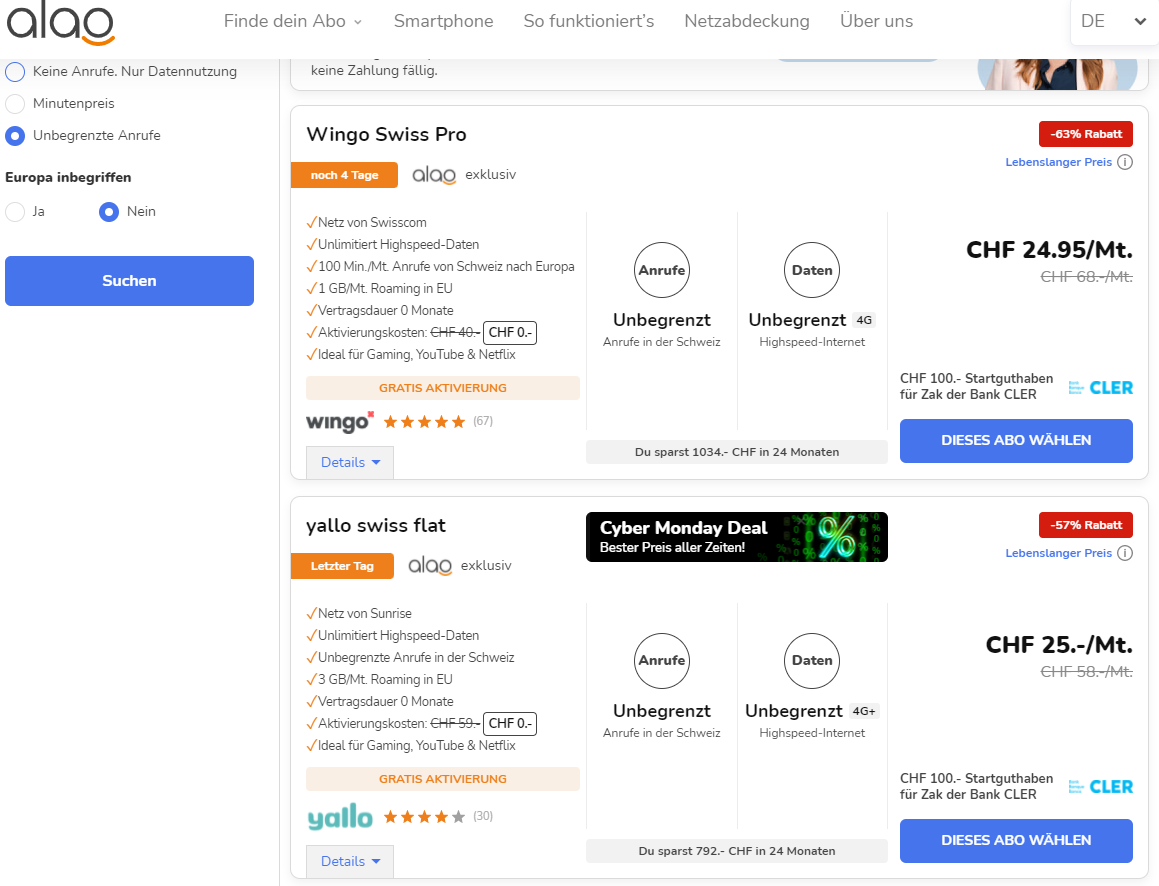The image size is (1159, 886).
Task: Click the wingo brand logo
Action: point(340,422)
